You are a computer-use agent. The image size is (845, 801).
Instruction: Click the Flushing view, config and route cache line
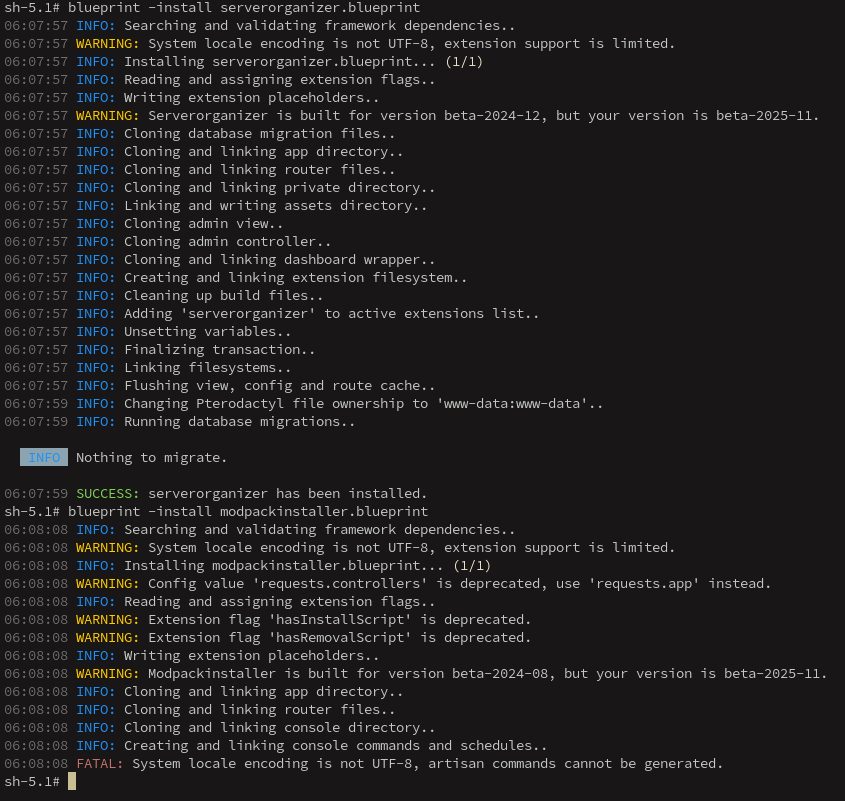(x=270, y=385)
